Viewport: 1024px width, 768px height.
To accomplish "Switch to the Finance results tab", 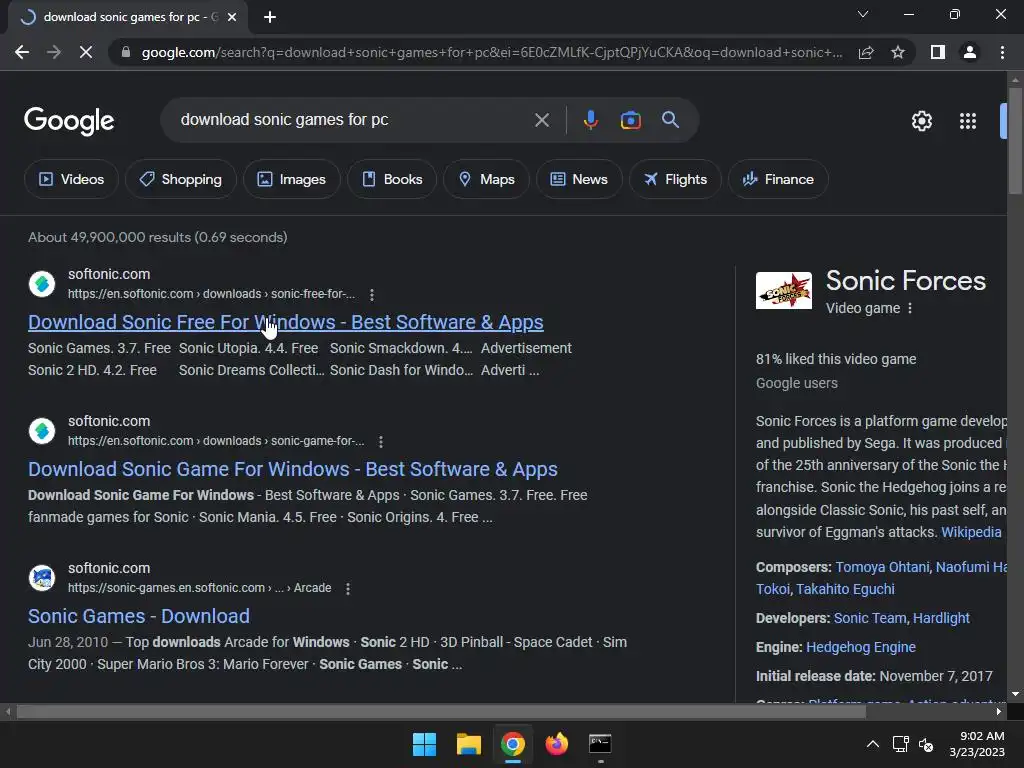I will [x=778, y=179].
